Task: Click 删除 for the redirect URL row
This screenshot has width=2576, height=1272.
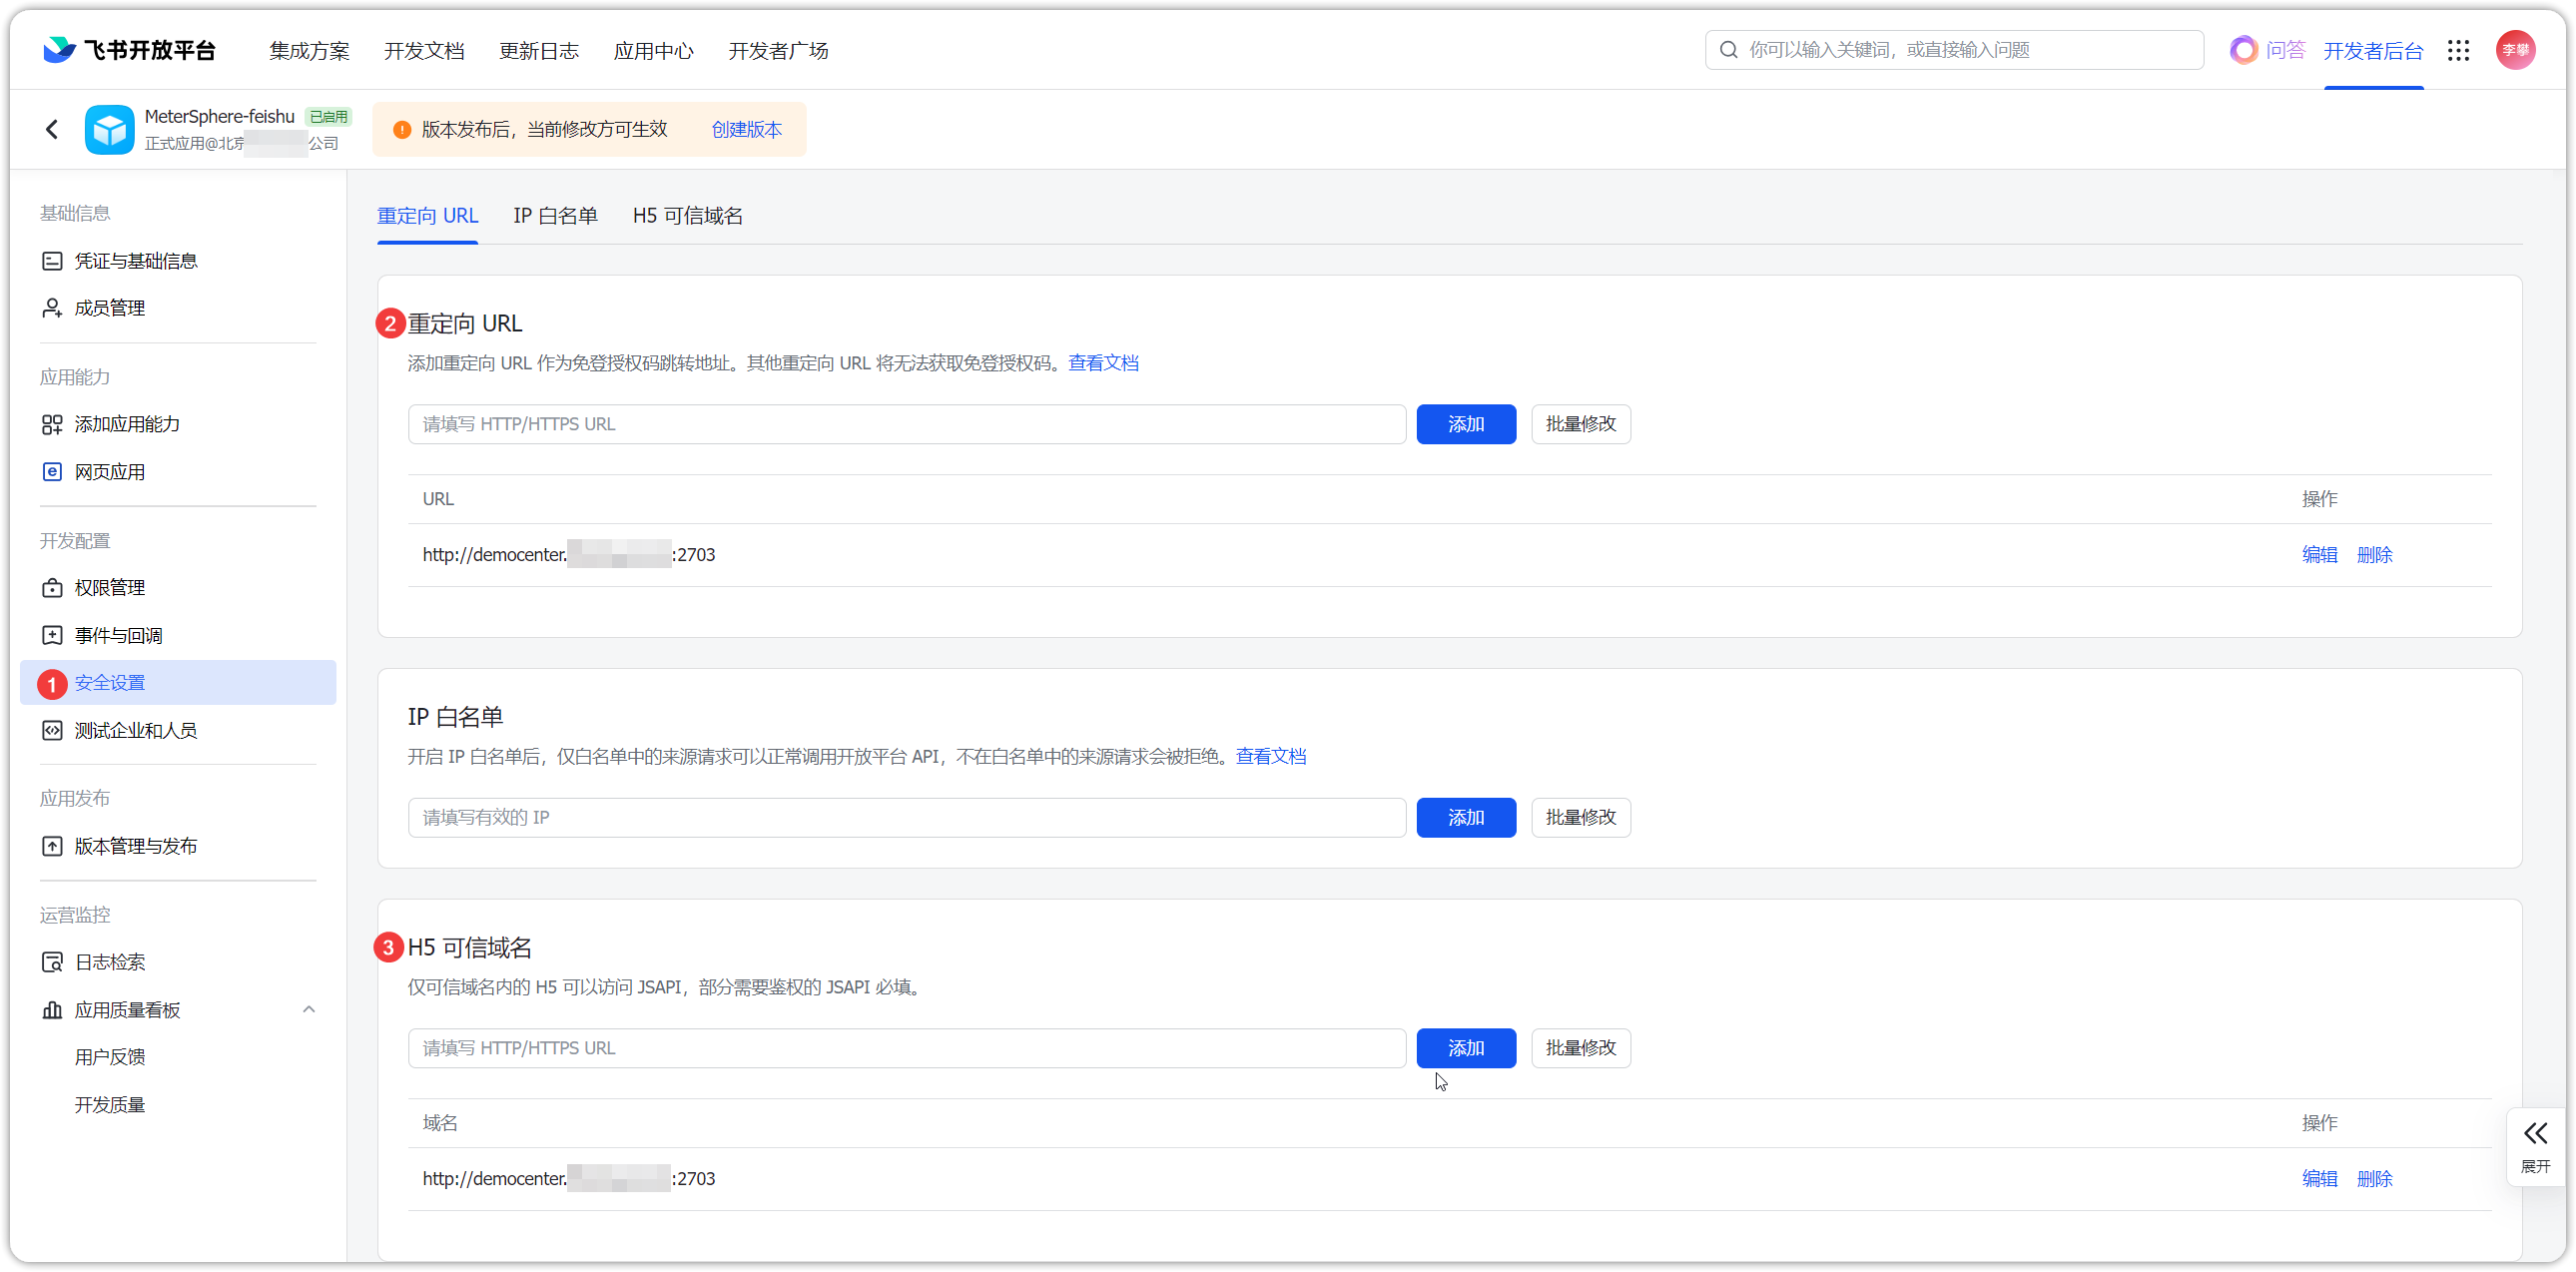Action: click(2374, 555)
